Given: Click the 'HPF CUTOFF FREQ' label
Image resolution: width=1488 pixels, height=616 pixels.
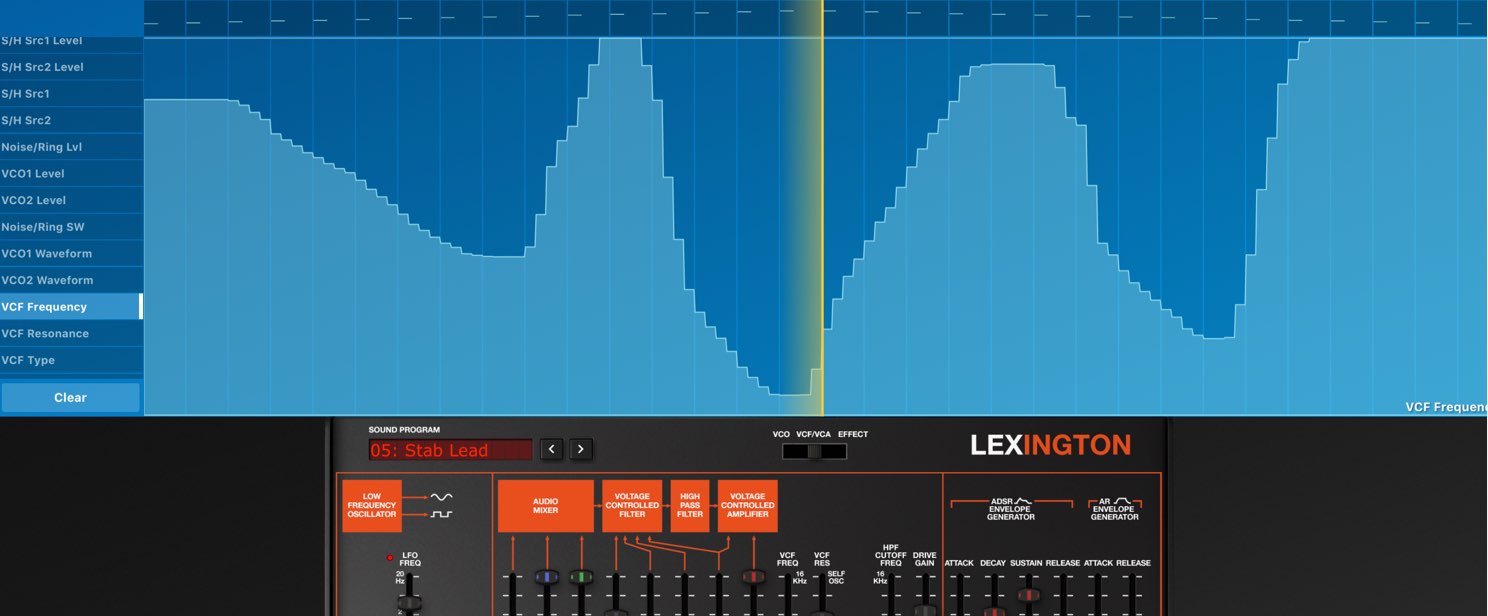Looking at the screenshot, I should (x=891, y=556).
